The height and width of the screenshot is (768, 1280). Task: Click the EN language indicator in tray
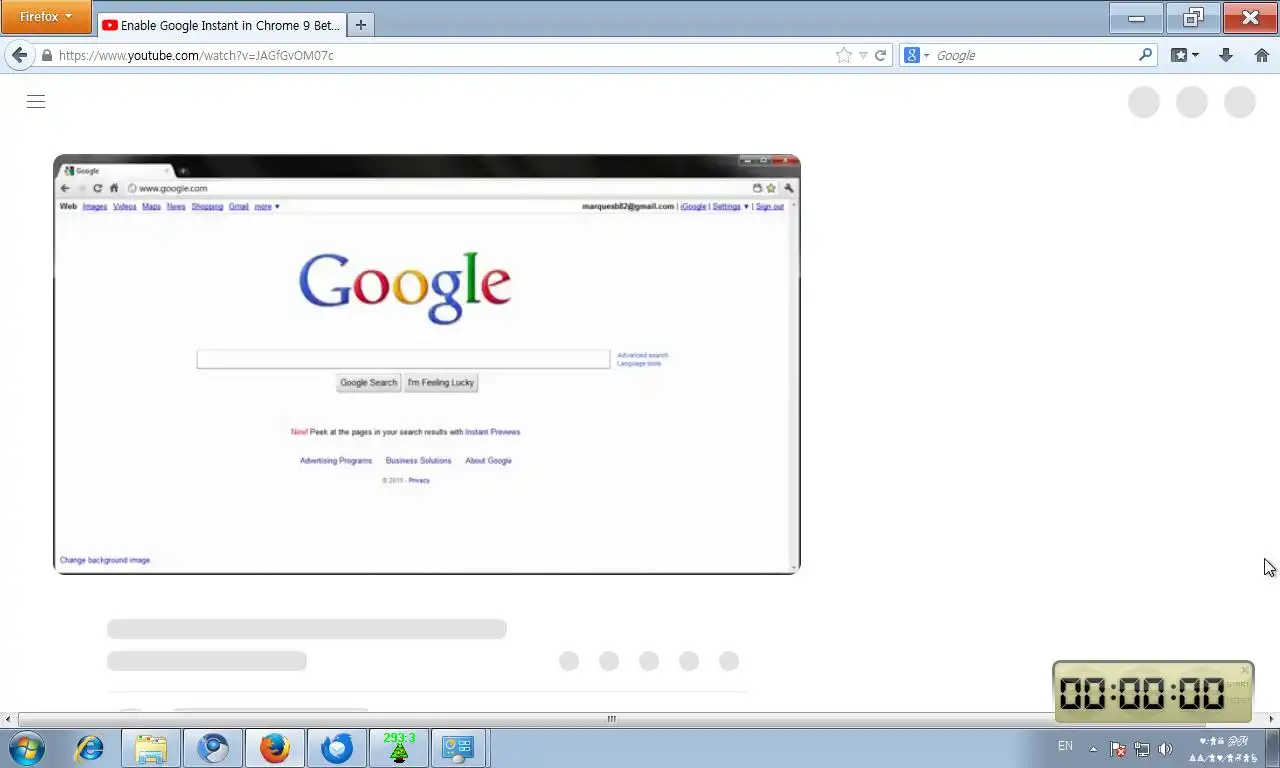(1065, 746)
